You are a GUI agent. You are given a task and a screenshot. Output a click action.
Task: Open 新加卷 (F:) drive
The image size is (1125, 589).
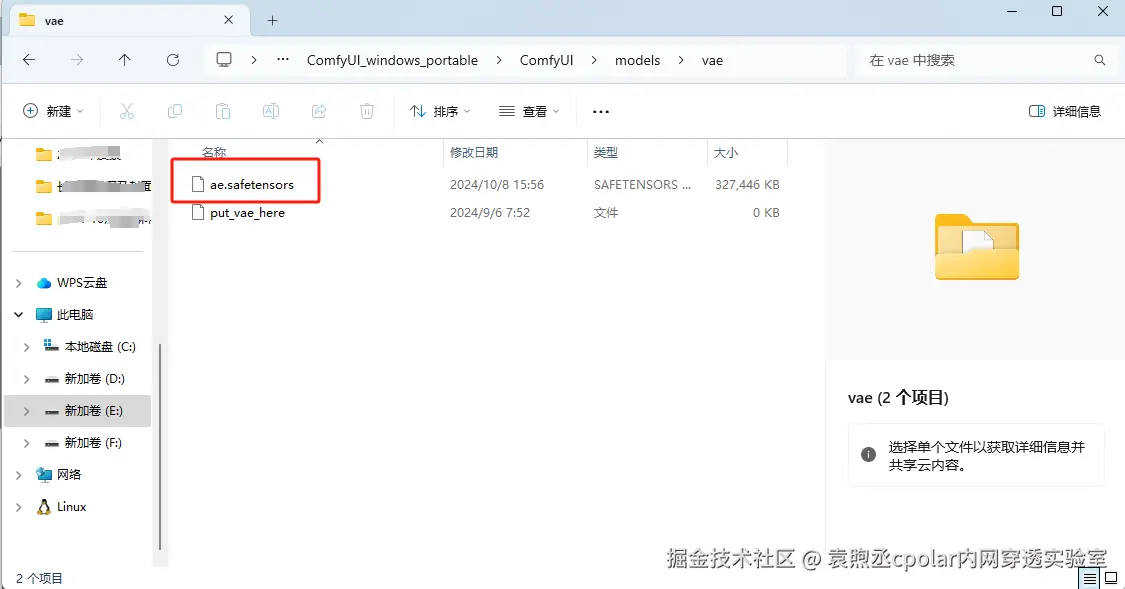click(93, 443)
